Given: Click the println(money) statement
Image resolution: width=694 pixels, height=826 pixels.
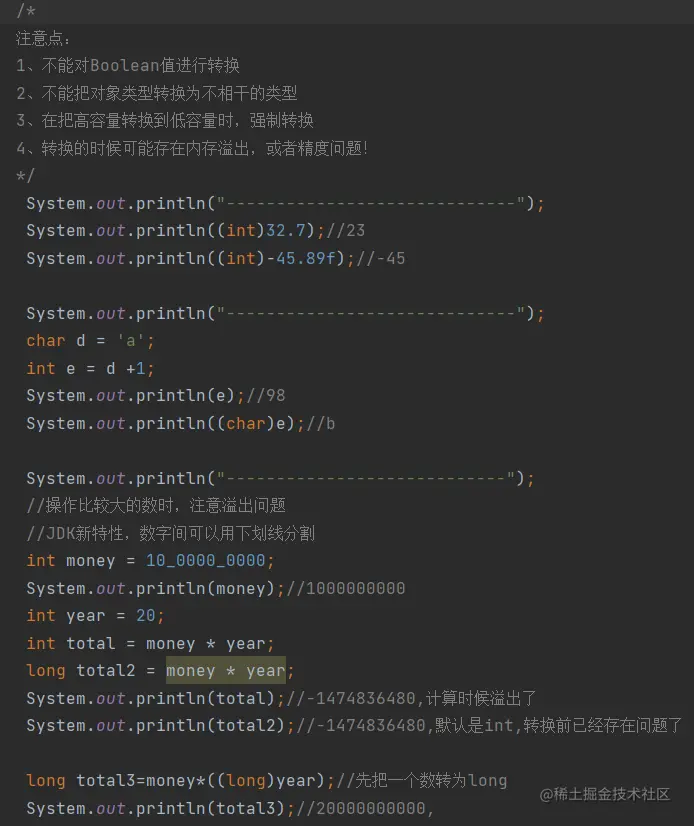Looking at the screenshot, I should tap(150, 588).
